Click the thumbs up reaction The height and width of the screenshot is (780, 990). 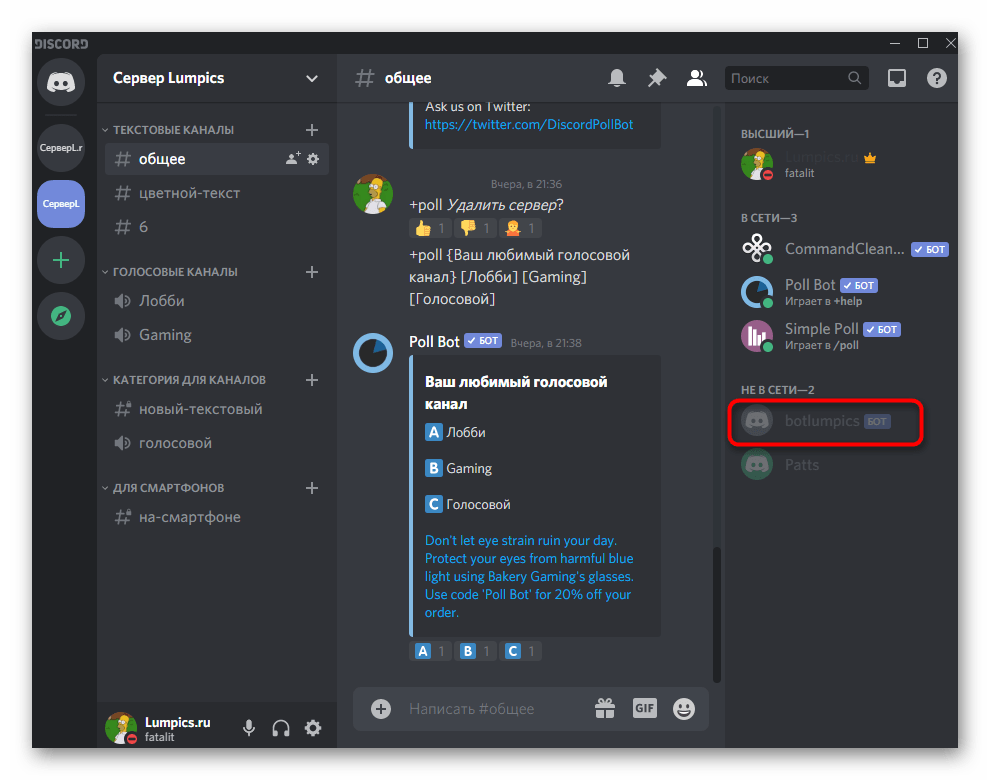(428, 228)
